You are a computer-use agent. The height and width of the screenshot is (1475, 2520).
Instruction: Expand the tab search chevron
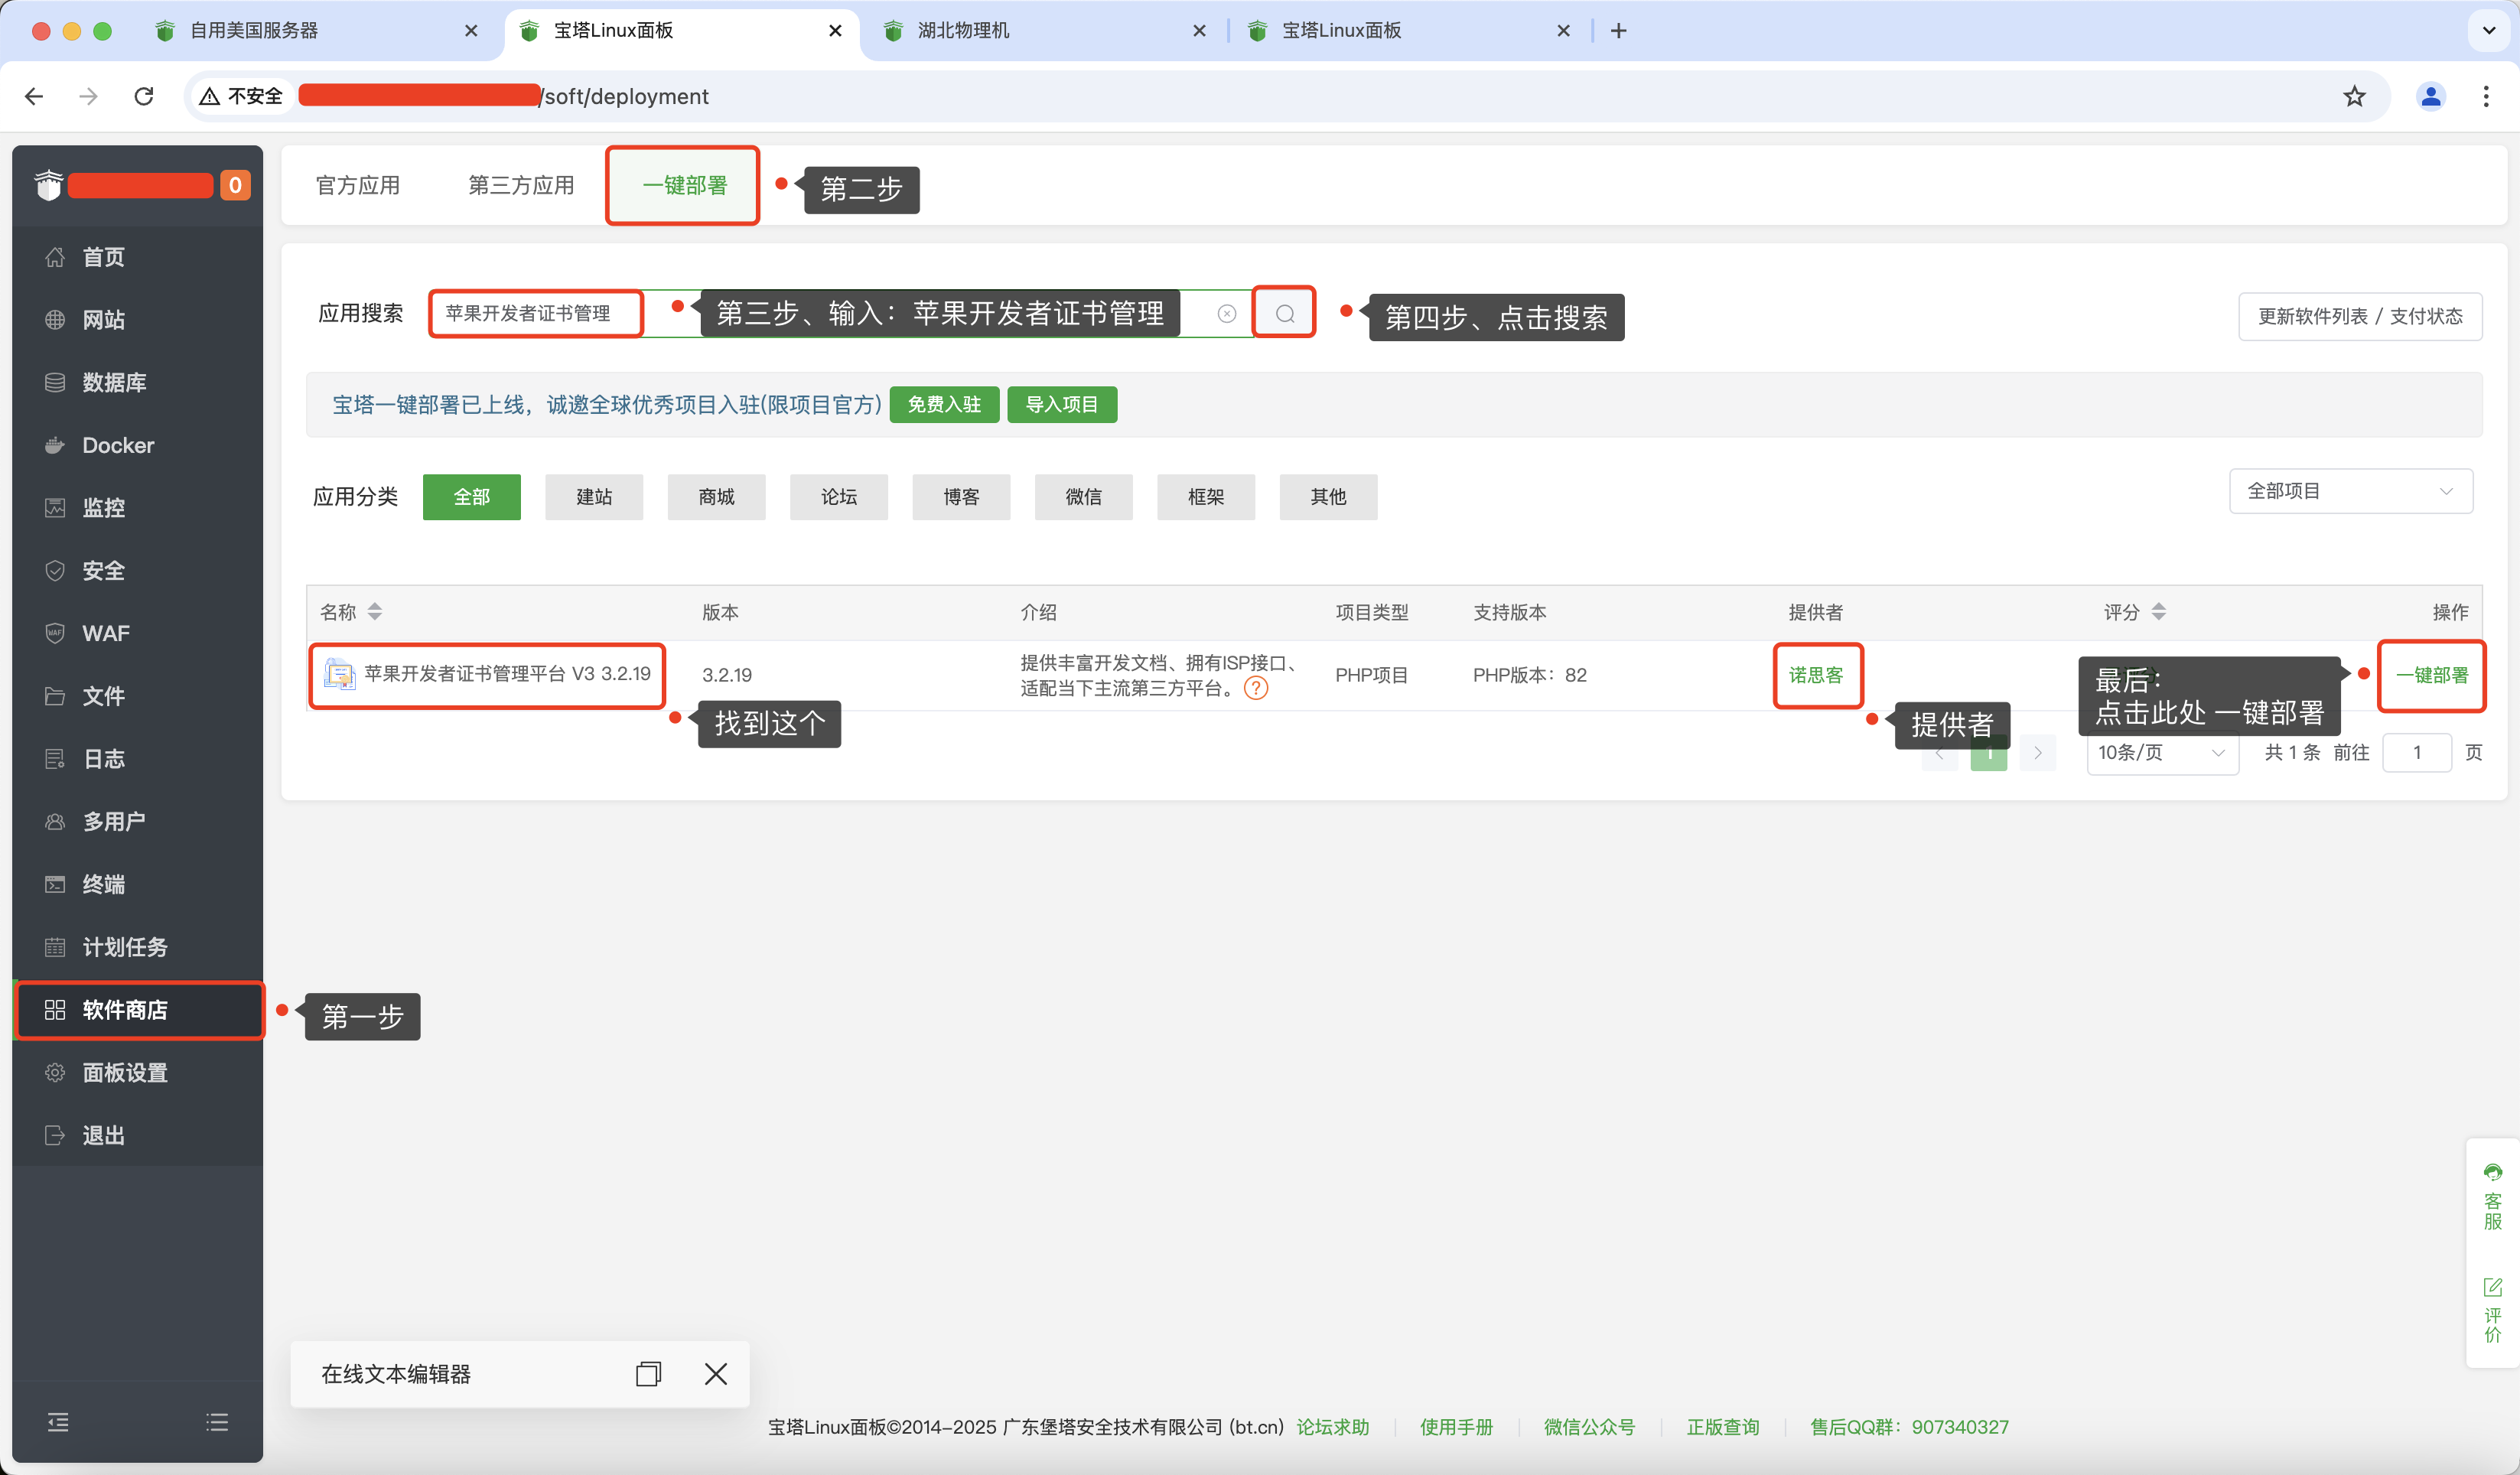point(2490,30)
